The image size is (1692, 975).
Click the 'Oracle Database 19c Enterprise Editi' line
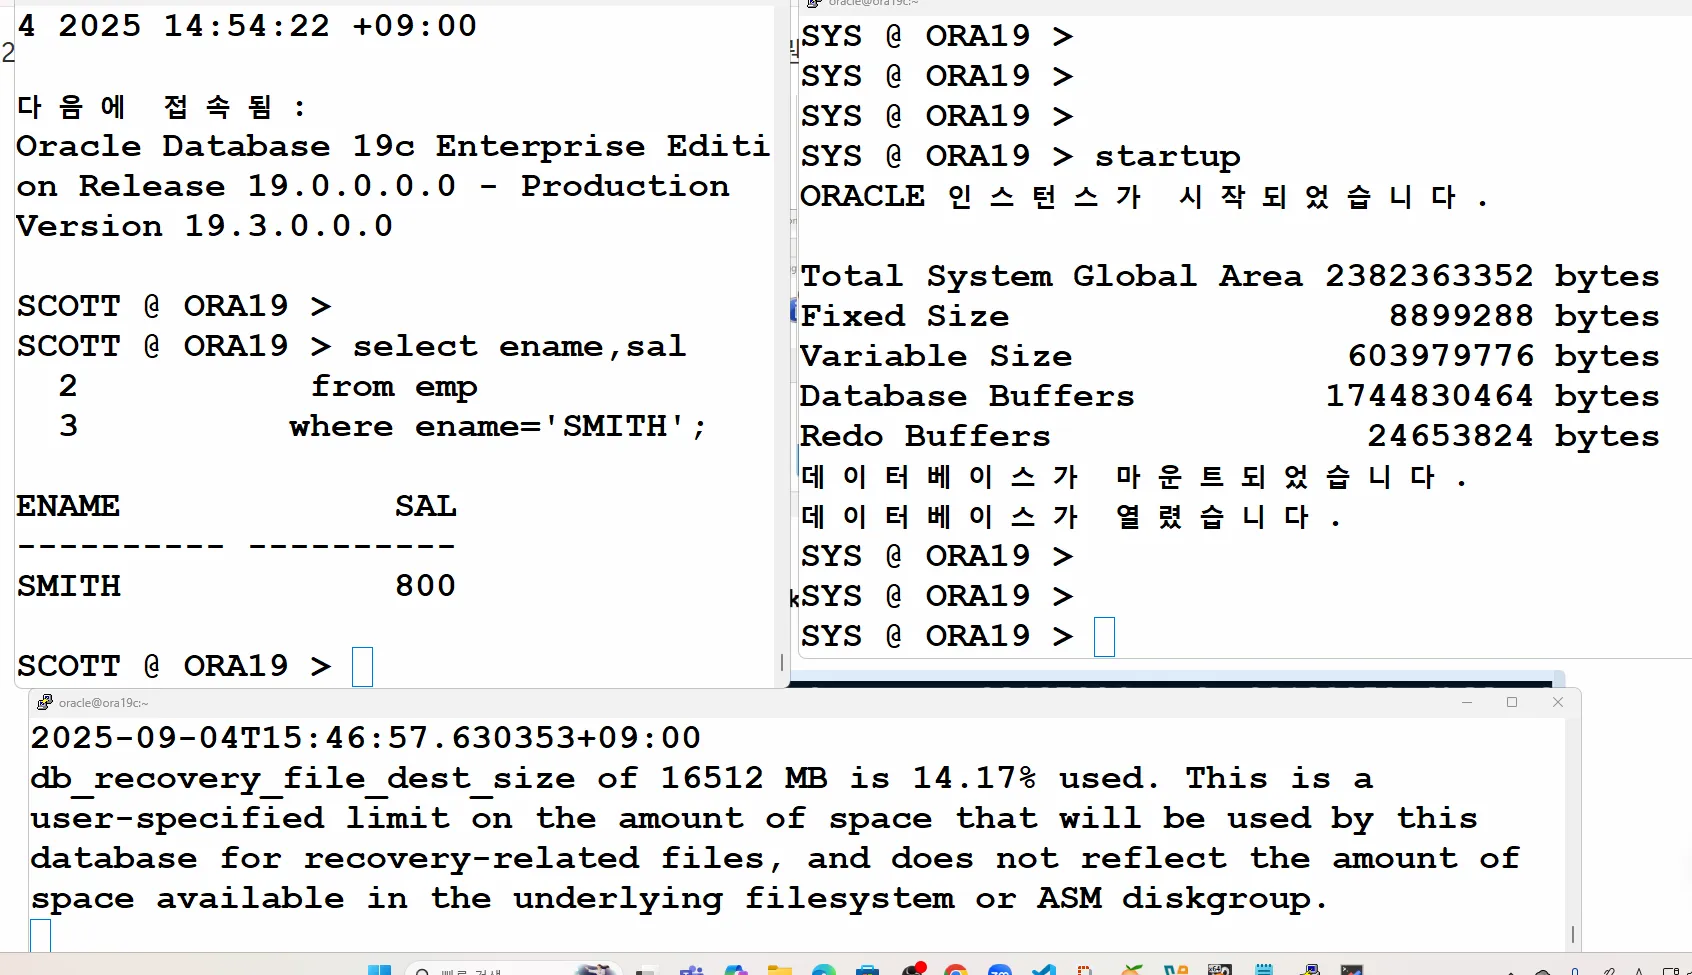coord(393,146)
